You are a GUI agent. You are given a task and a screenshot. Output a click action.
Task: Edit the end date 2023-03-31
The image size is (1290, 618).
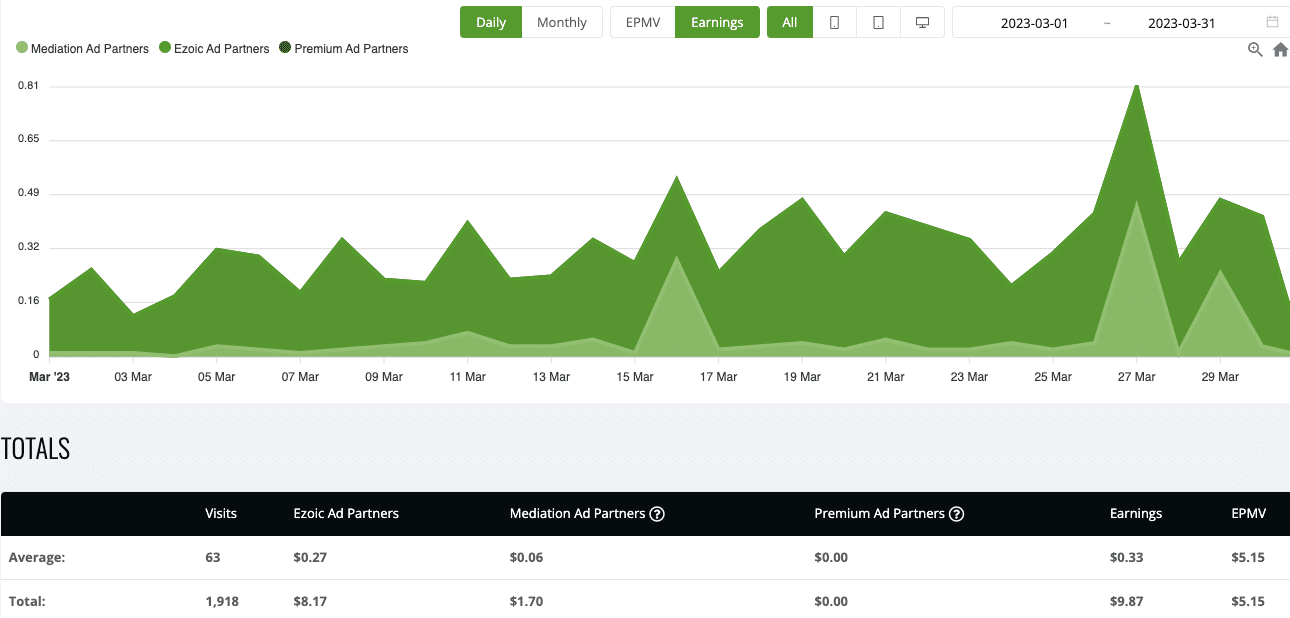click(x=1181, y=23)
